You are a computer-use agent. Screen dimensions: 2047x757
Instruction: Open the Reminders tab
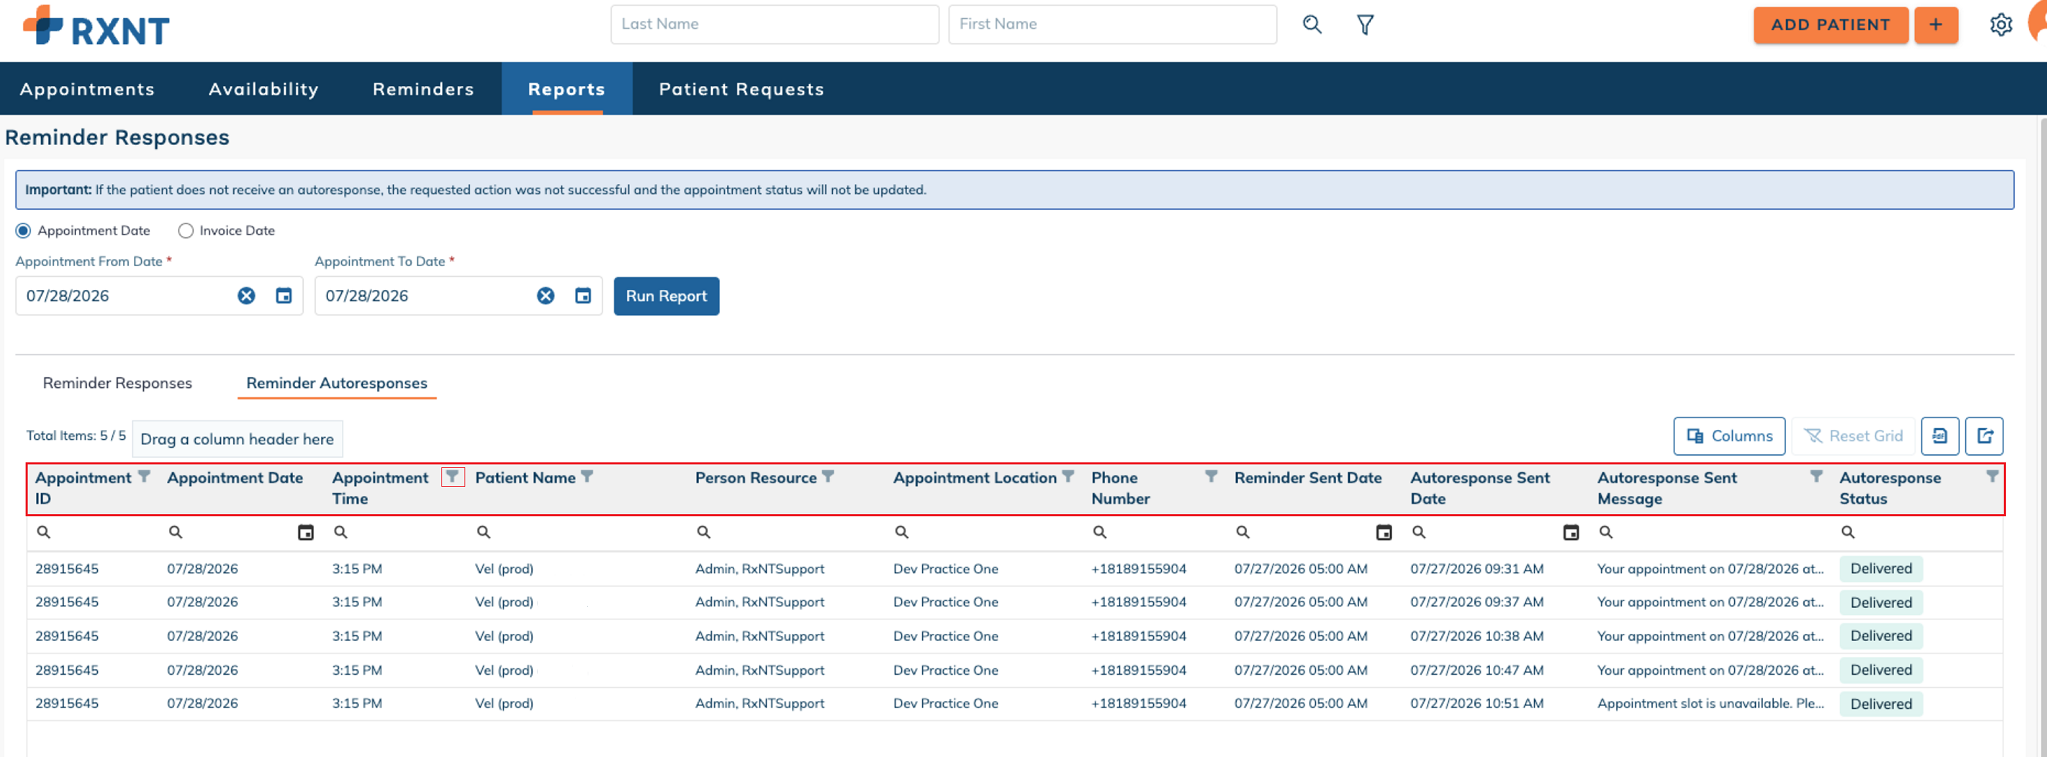point(423,89)
